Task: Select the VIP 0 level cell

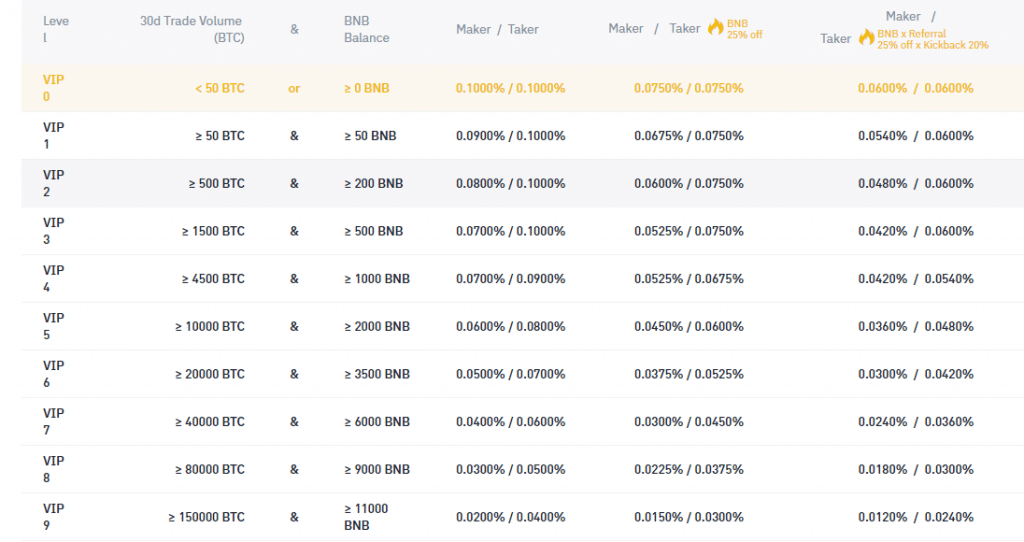Action: click(x=54, y=88)
